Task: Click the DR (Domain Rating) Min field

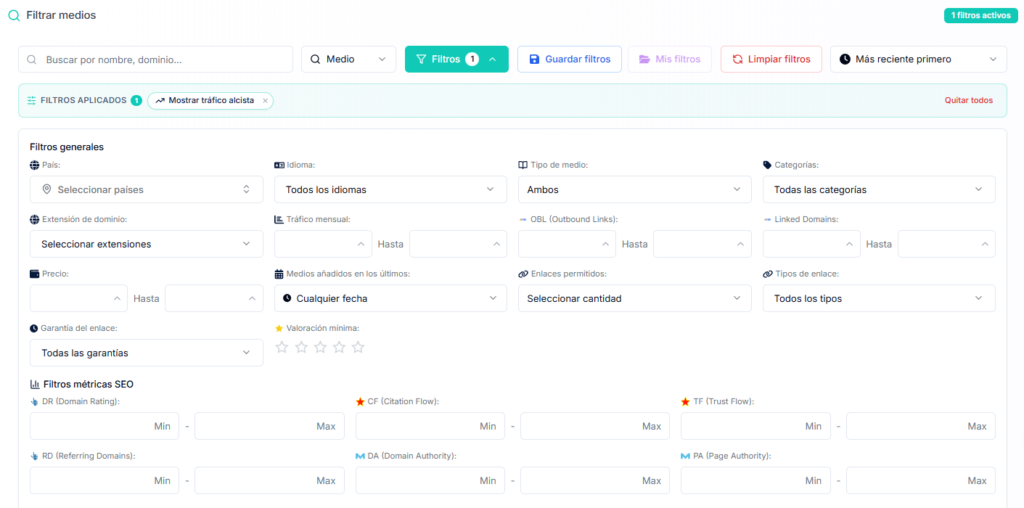Action: click(x=104, y=426)
